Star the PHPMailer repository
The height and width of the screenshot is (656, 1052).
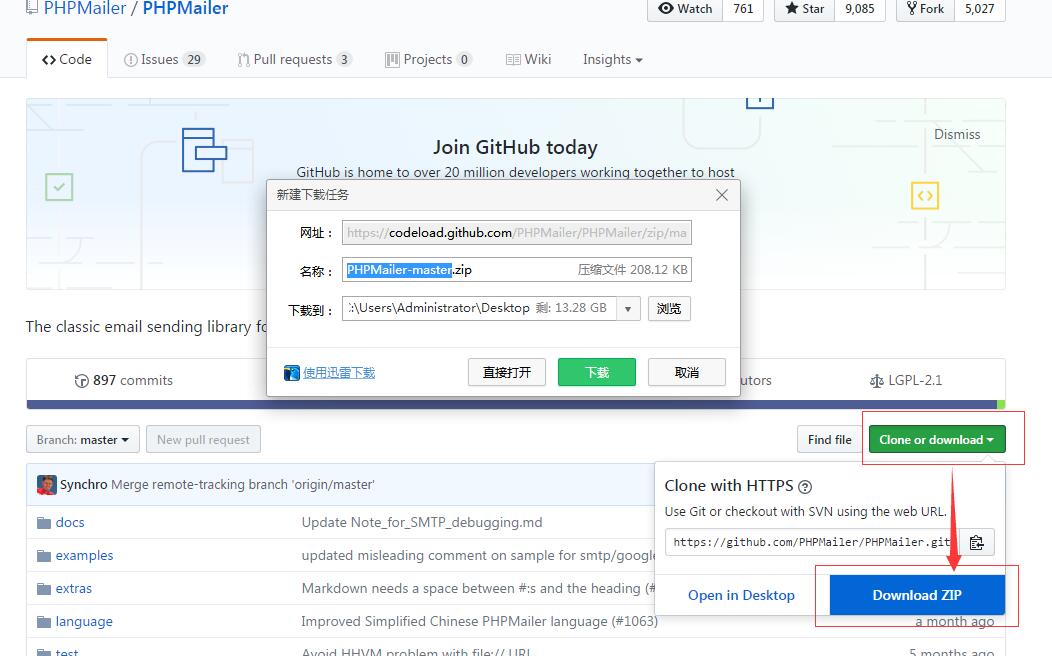coord(805,9)
